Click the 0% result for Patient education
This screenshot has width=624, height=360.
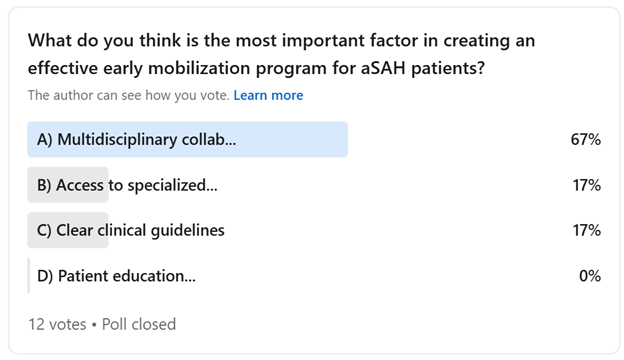click(x=590, y=276)
